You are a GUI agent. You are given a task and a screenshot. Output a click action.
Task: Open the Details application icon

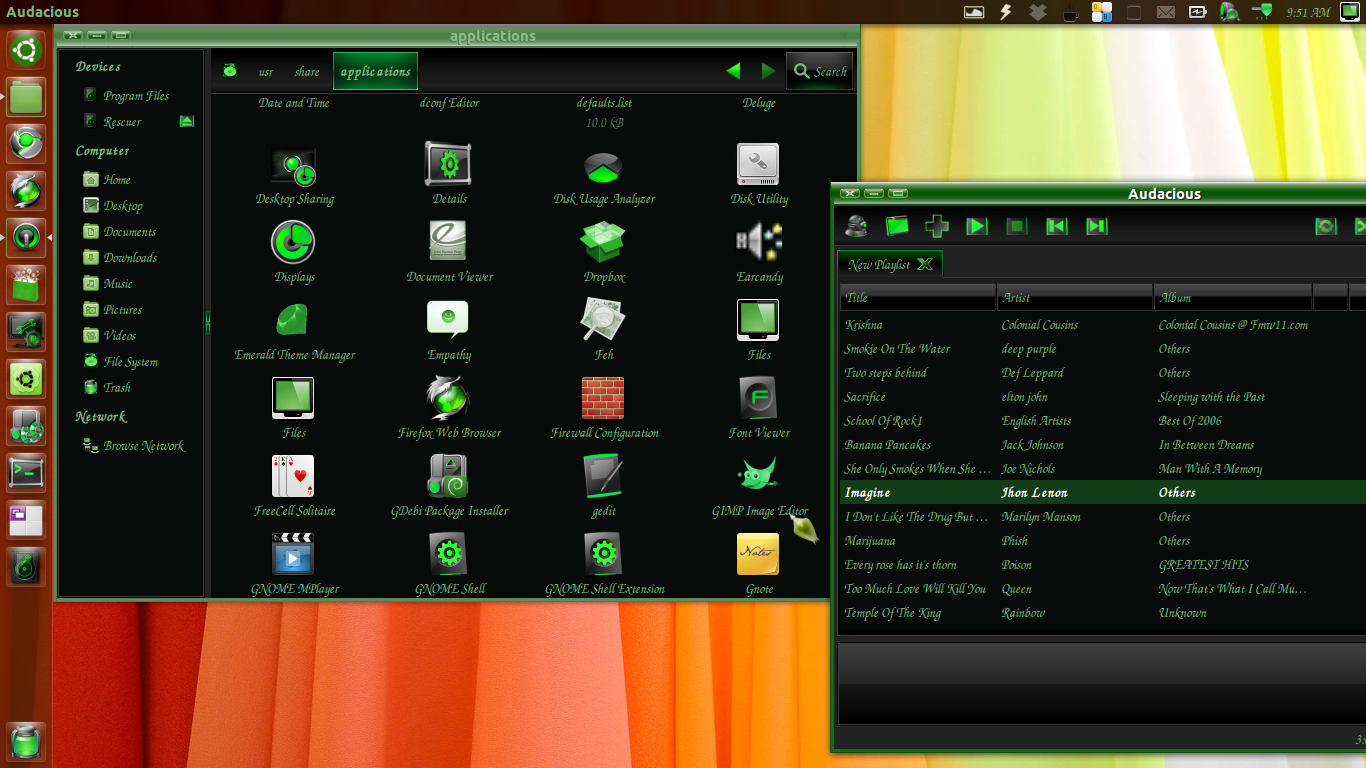[449, 164]
